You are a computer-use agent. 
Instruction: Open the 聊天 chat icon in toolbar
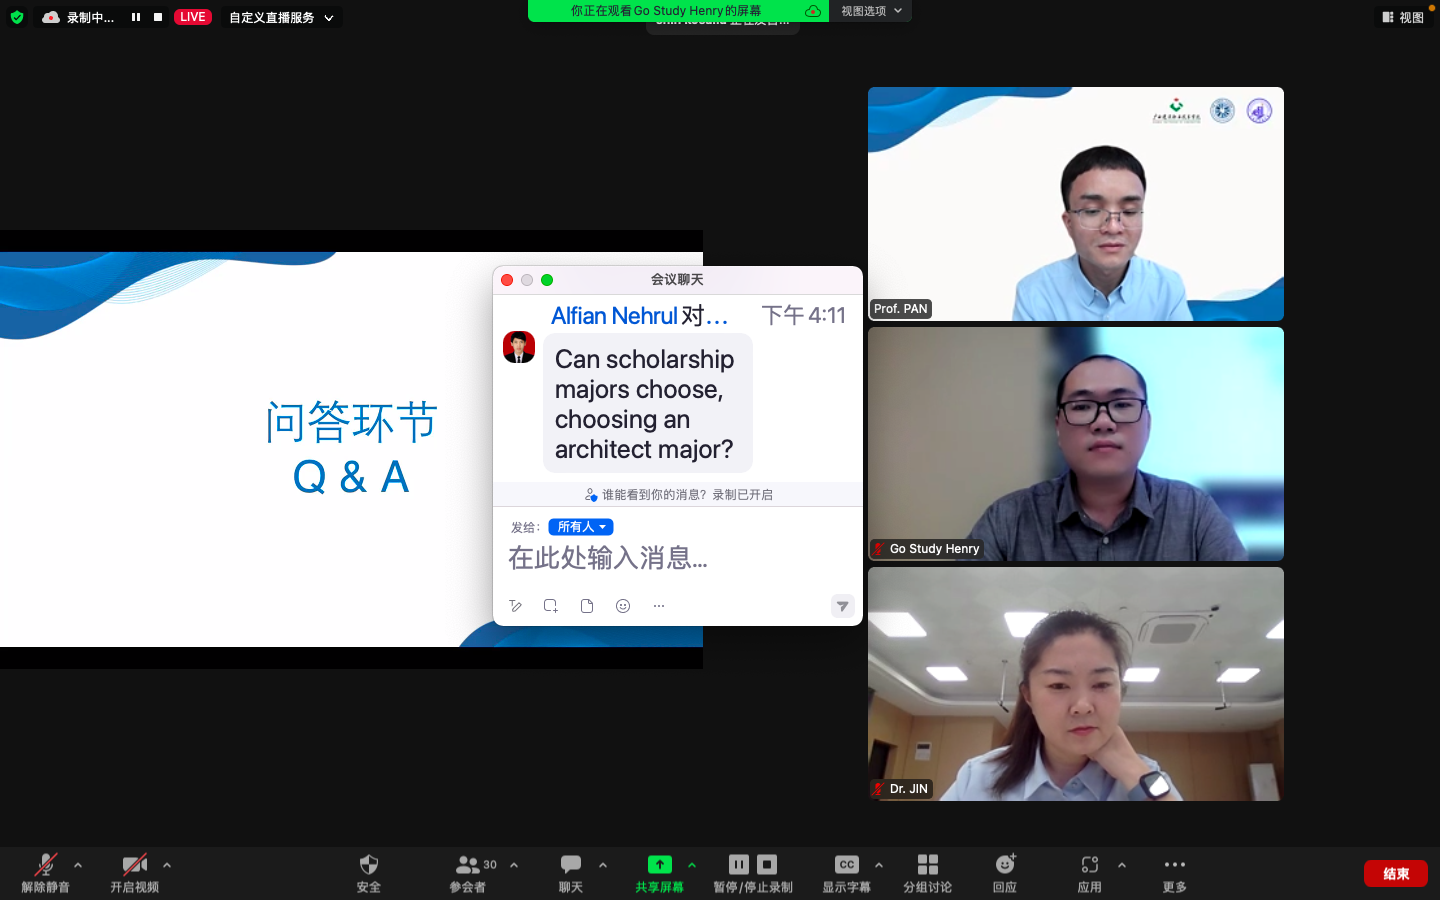[x=570, y=866]
